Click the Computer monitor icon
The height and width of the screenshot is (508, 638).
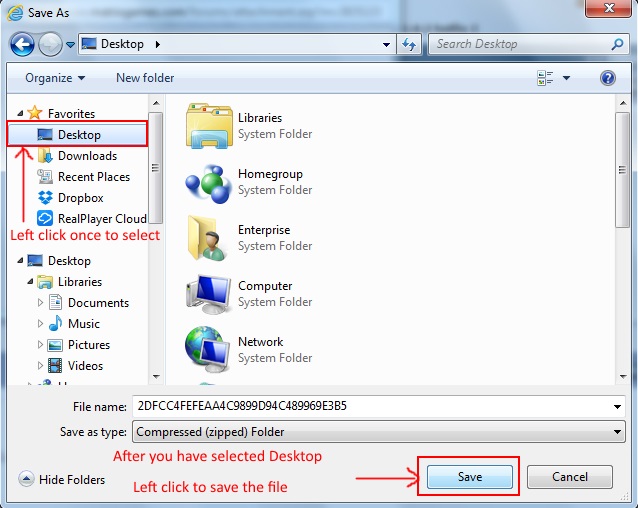pos(209,294)
